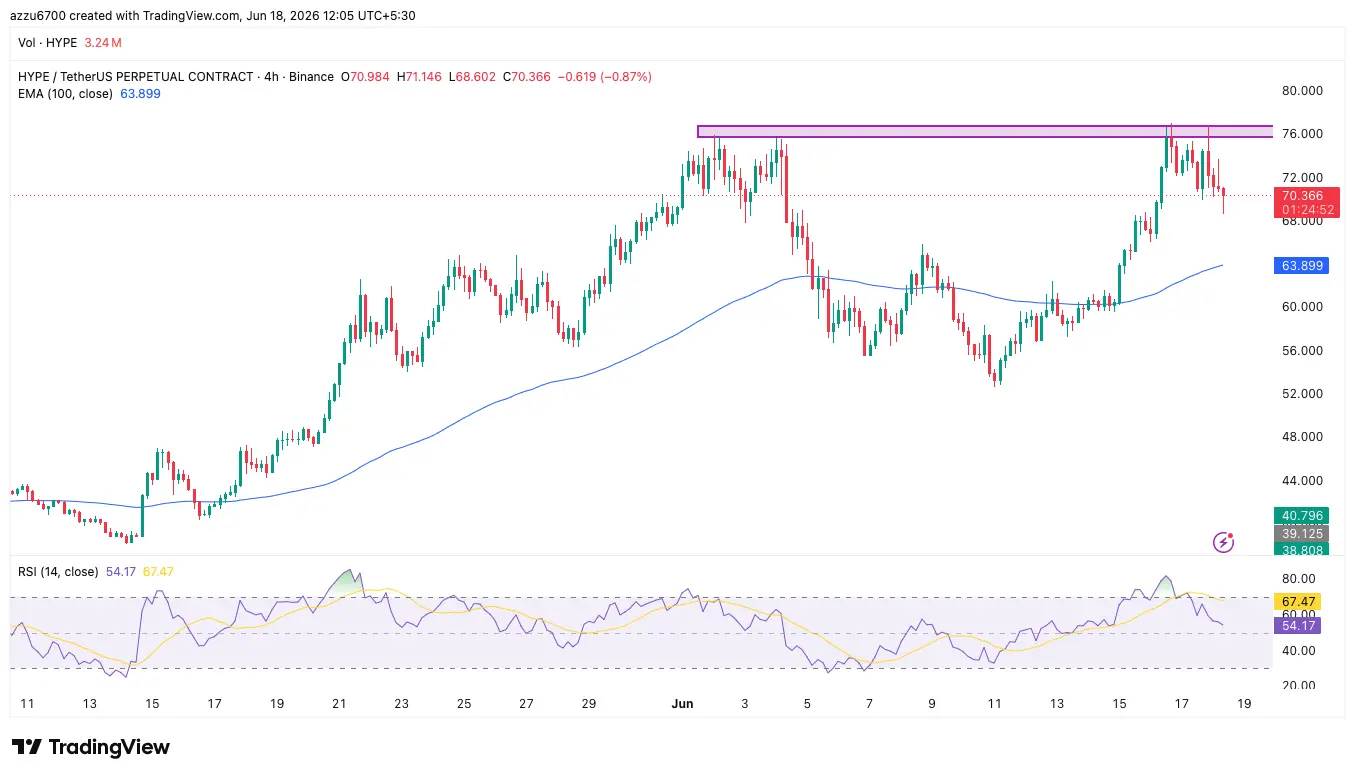Click the 21 date label on time axis
The width and height of the screenshot is (1355, 777).
[339, 704]
